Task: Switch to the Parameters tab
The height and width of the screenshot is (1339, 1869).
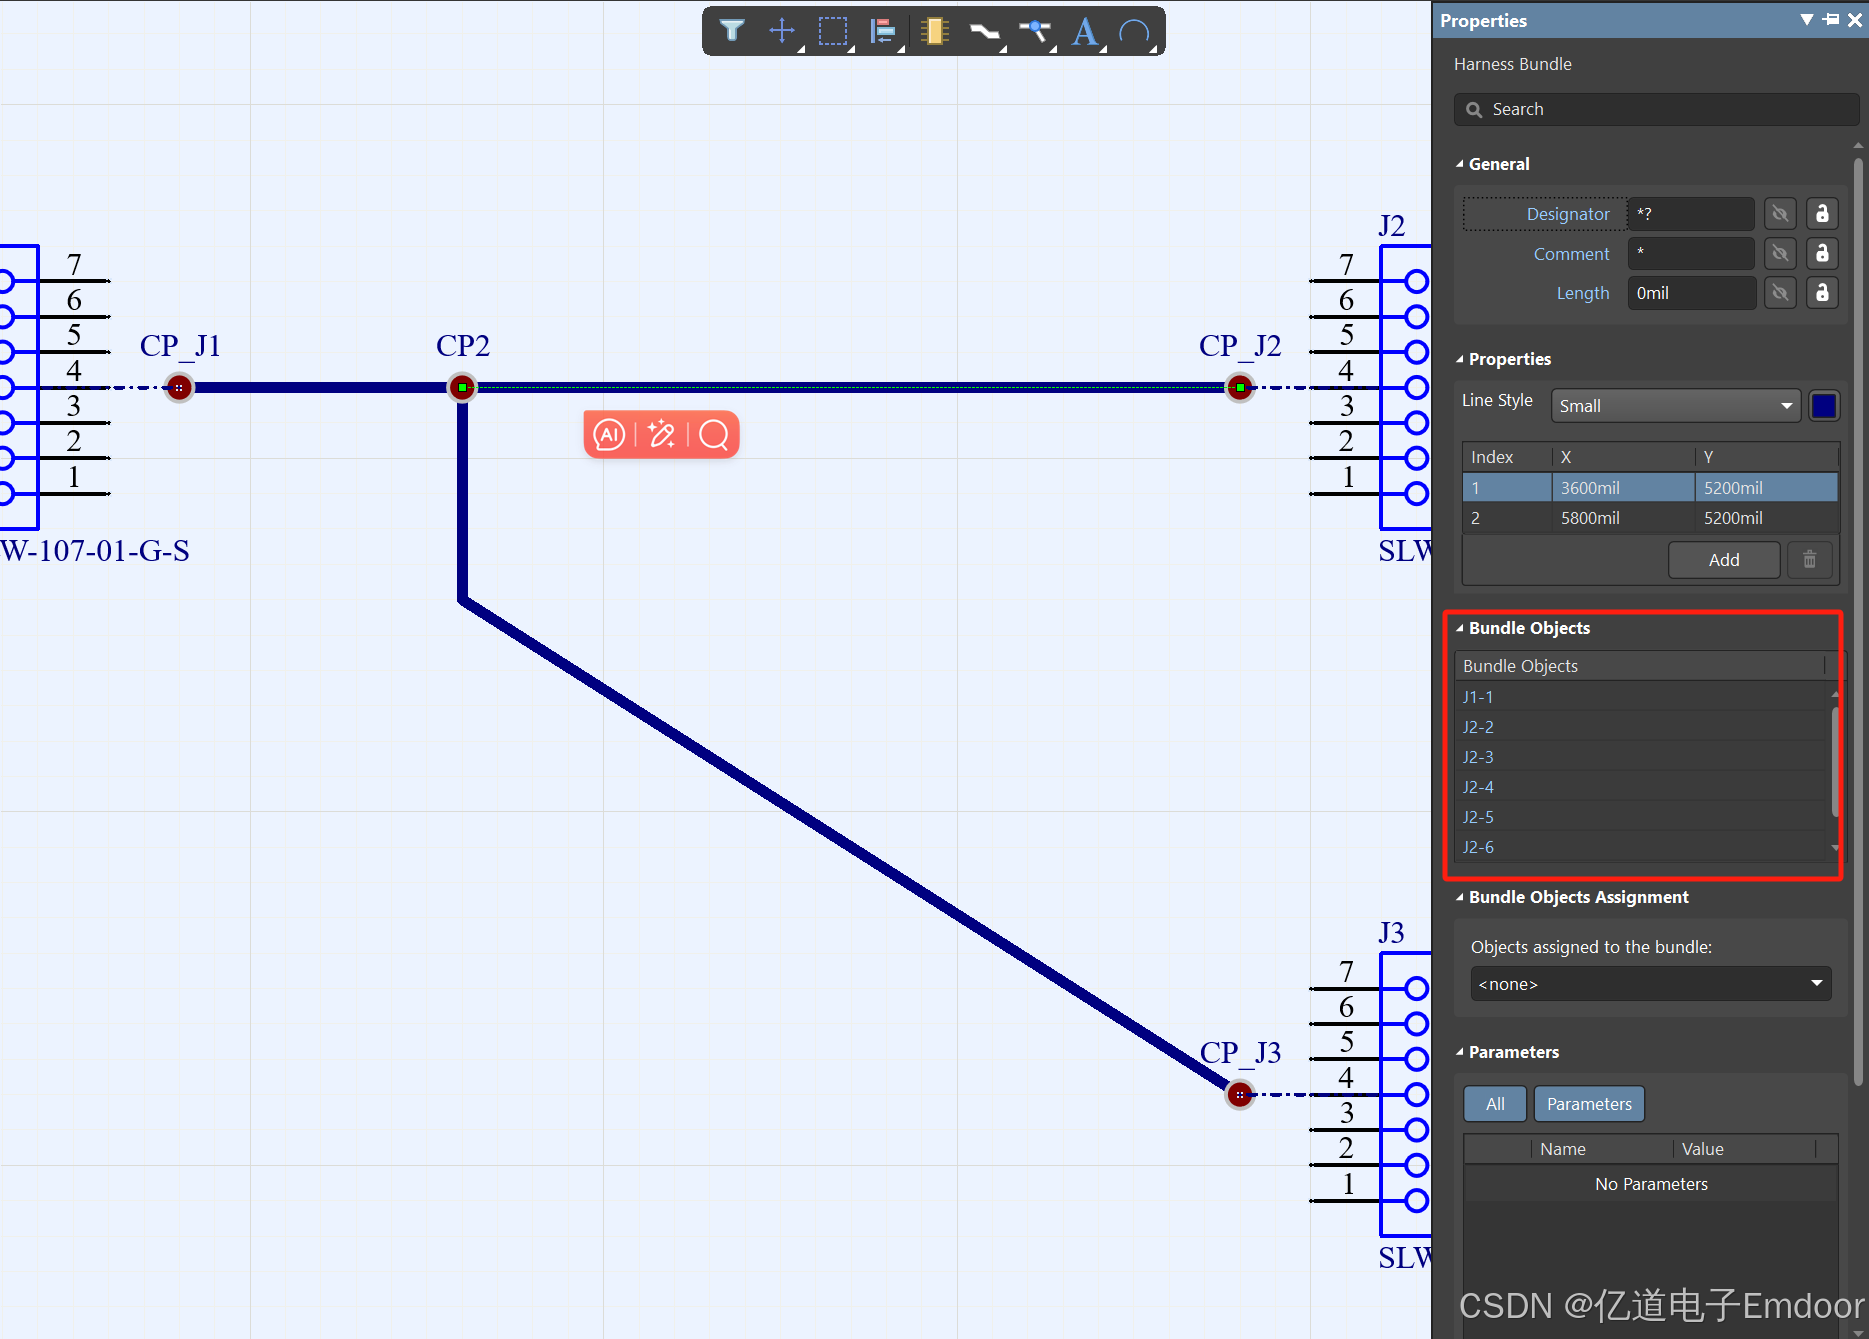Action: tap(1589, 1103)
